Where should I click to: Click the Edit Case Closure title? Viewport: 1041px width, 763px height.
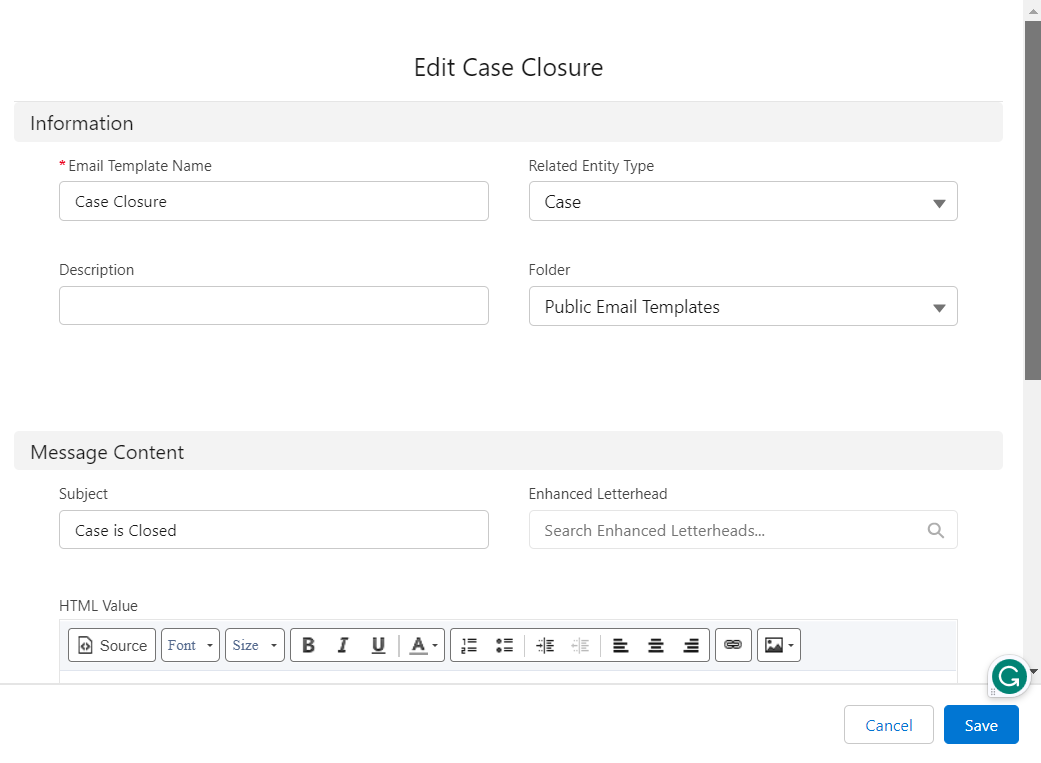pos(508,67)
